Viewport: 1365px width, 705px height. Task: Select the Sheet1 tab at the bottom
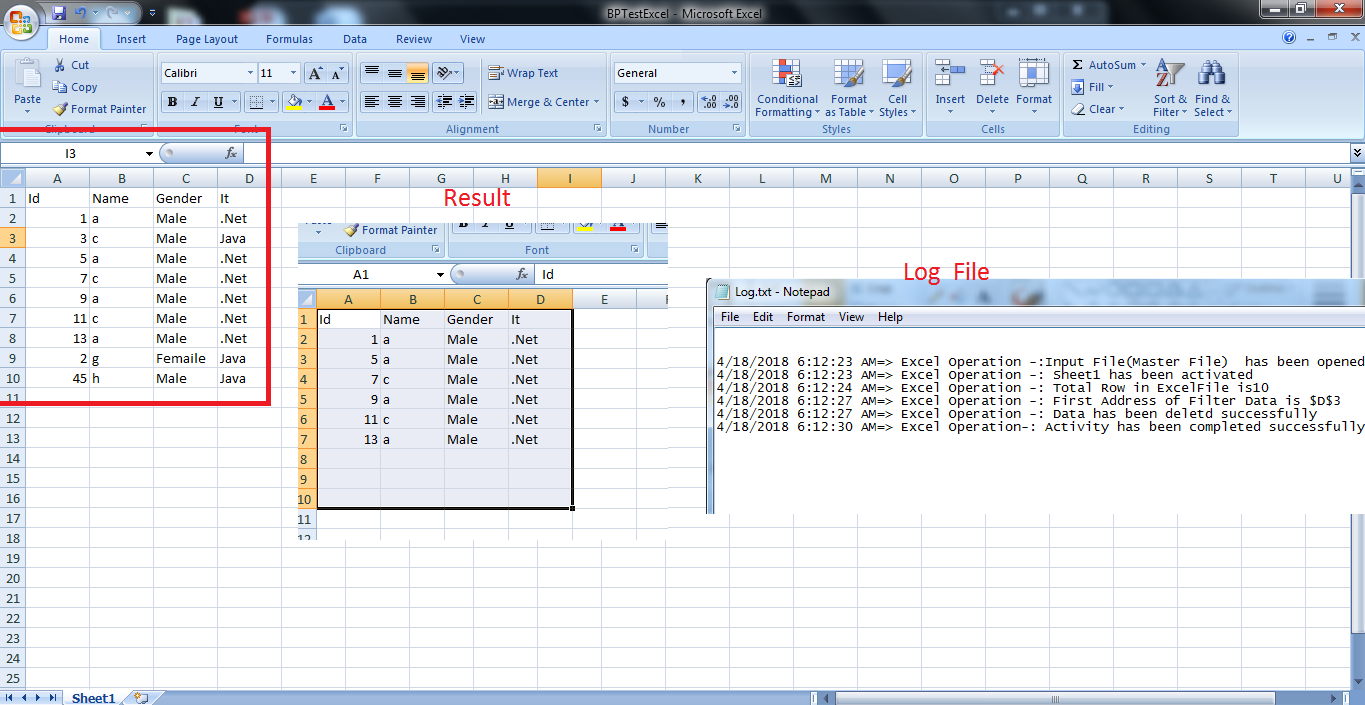(92, 698)
